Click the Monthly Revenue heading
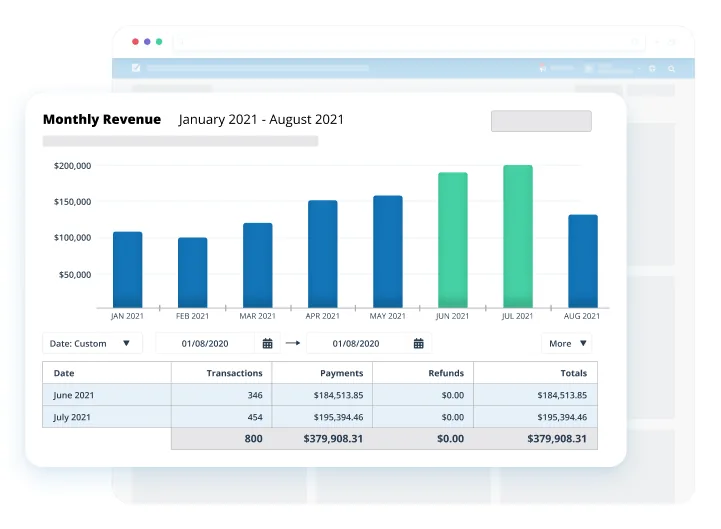The image size is (721, 529). click(102, 119)
